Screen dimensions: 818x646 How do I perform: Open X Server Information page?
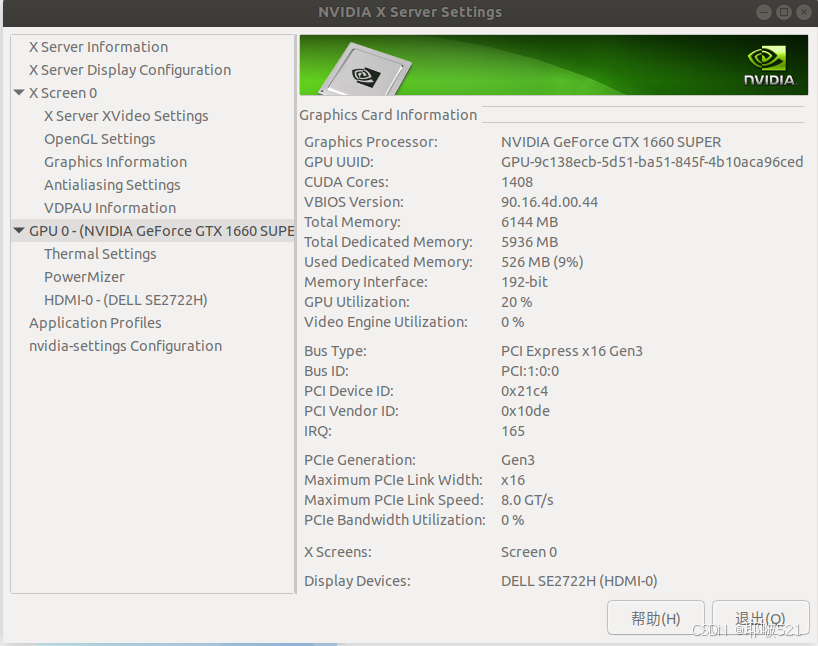click(96, 46)
